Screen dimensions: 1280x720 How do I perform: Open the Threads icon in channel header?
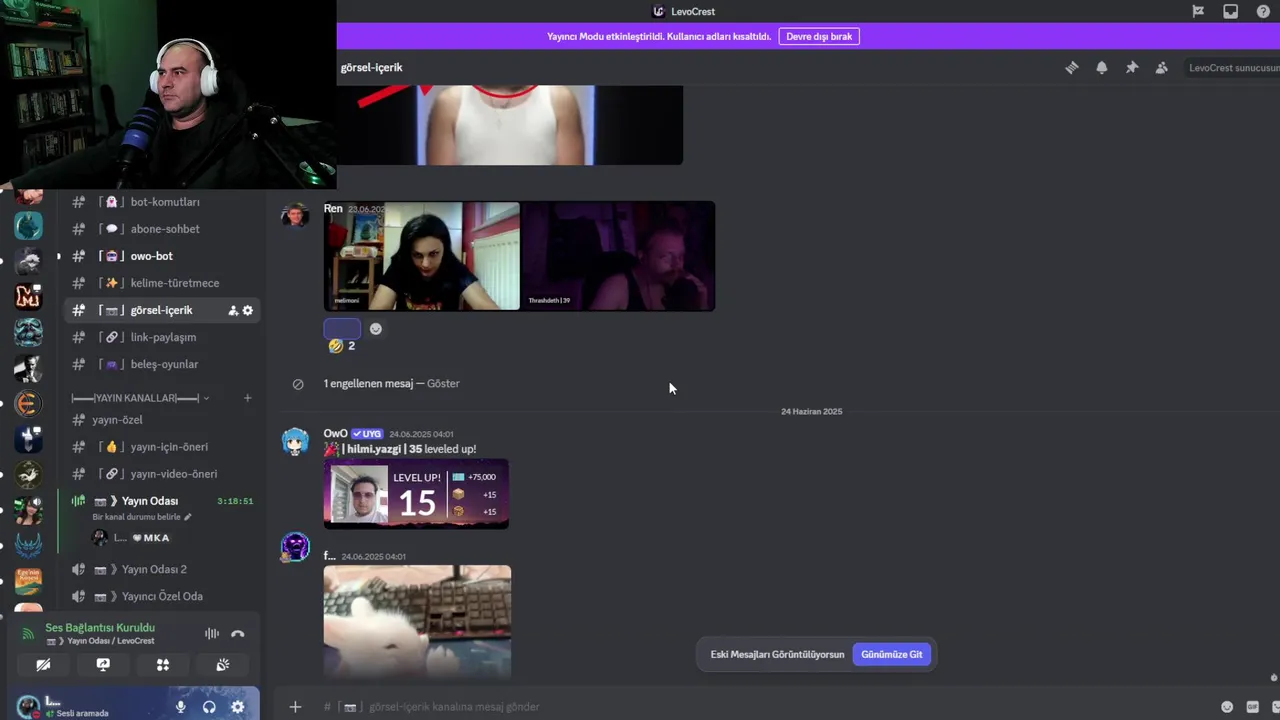tap(1071, 68)
